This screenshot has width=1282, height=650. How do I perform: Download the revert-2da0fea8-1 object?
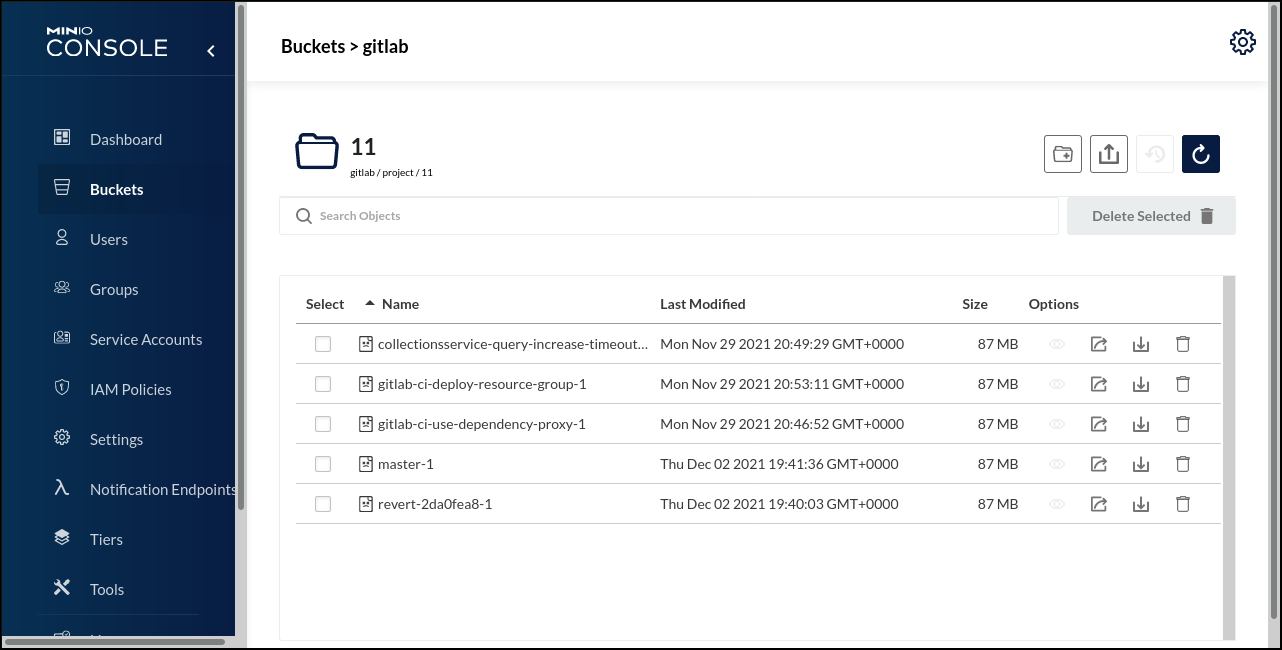tap(1140, 503)
